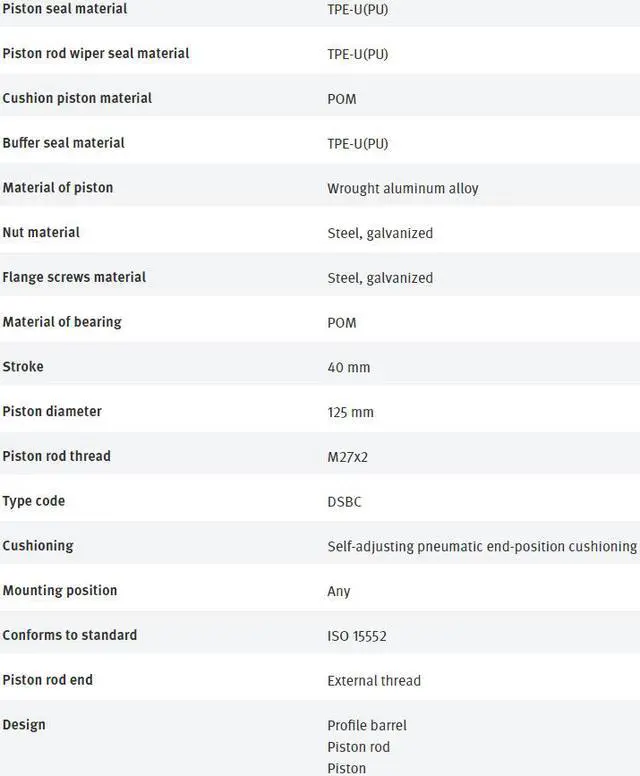Click the Stroke 40 mm value
The height and width of the screenshot is (776, 640).
349,367
